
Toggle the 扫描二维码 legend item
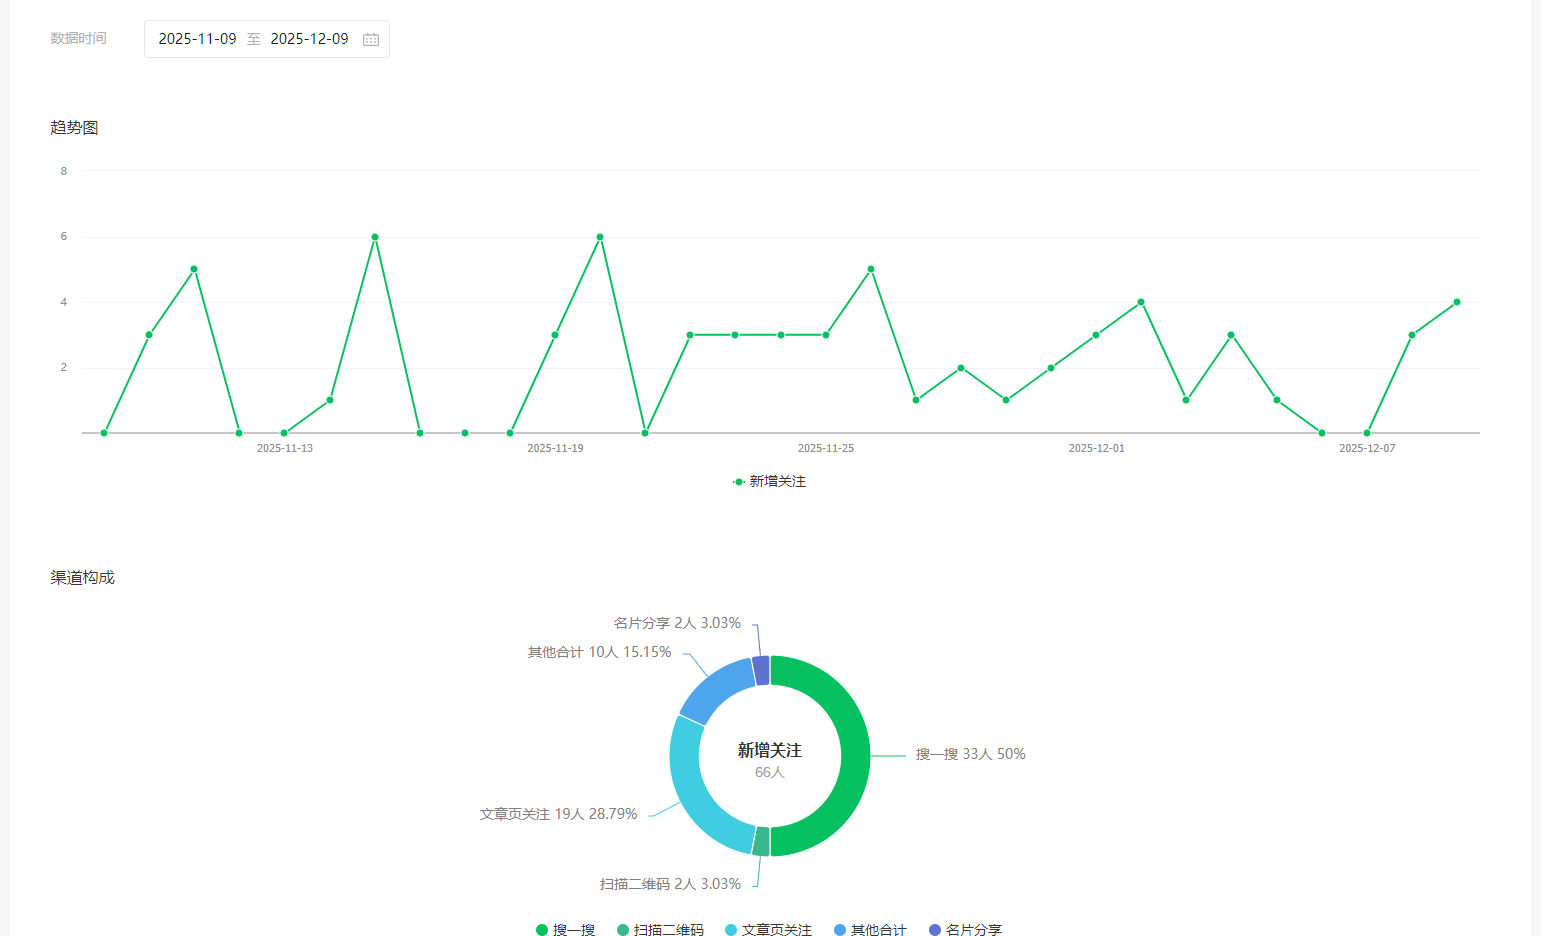tap(660, 930)
